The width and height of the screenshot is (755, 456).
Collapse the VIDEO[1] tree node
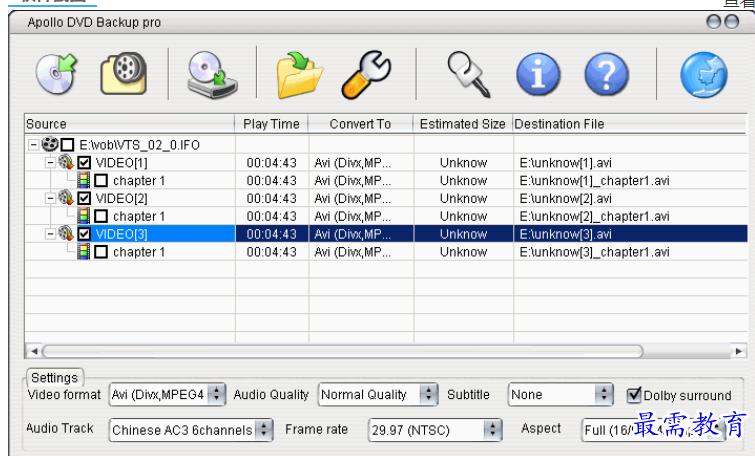pyautogui.click(x=50, y=163)
